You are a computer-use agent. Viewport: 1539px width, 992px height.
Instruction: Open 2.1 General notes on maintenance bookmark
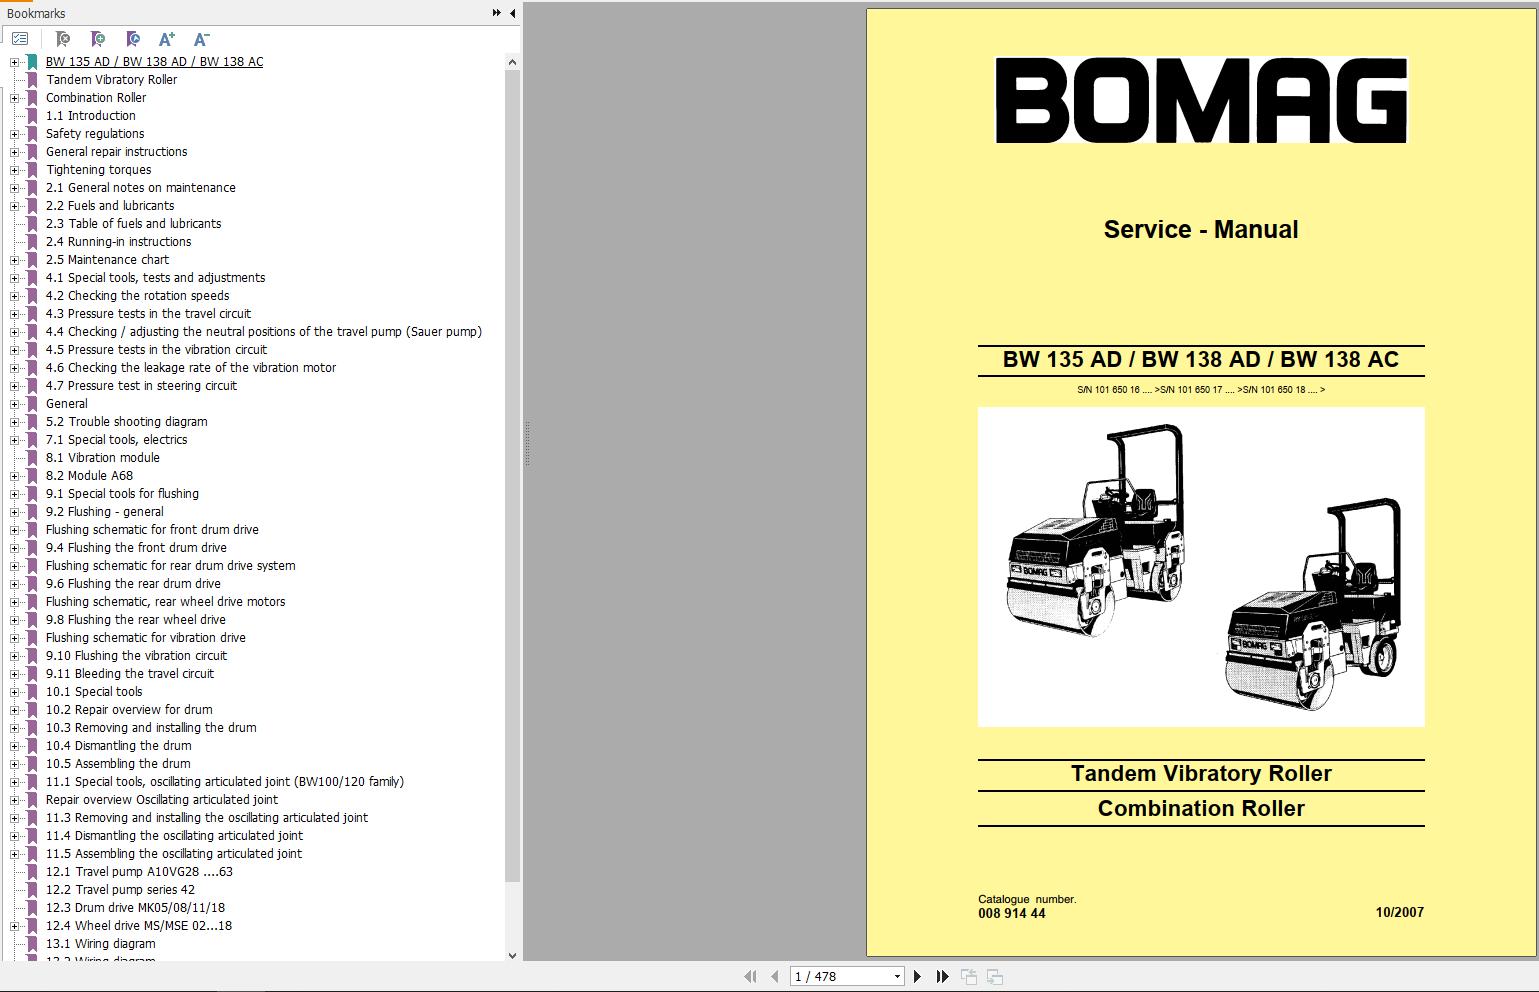tap(140, 188)
